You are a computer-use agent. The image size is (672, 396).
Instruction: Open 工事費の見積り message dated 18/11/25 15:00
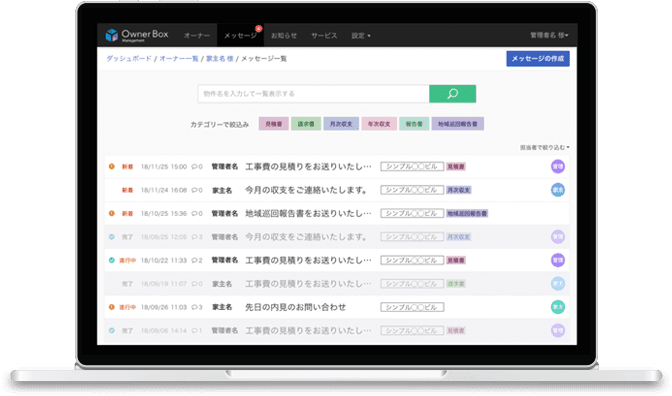308,167
